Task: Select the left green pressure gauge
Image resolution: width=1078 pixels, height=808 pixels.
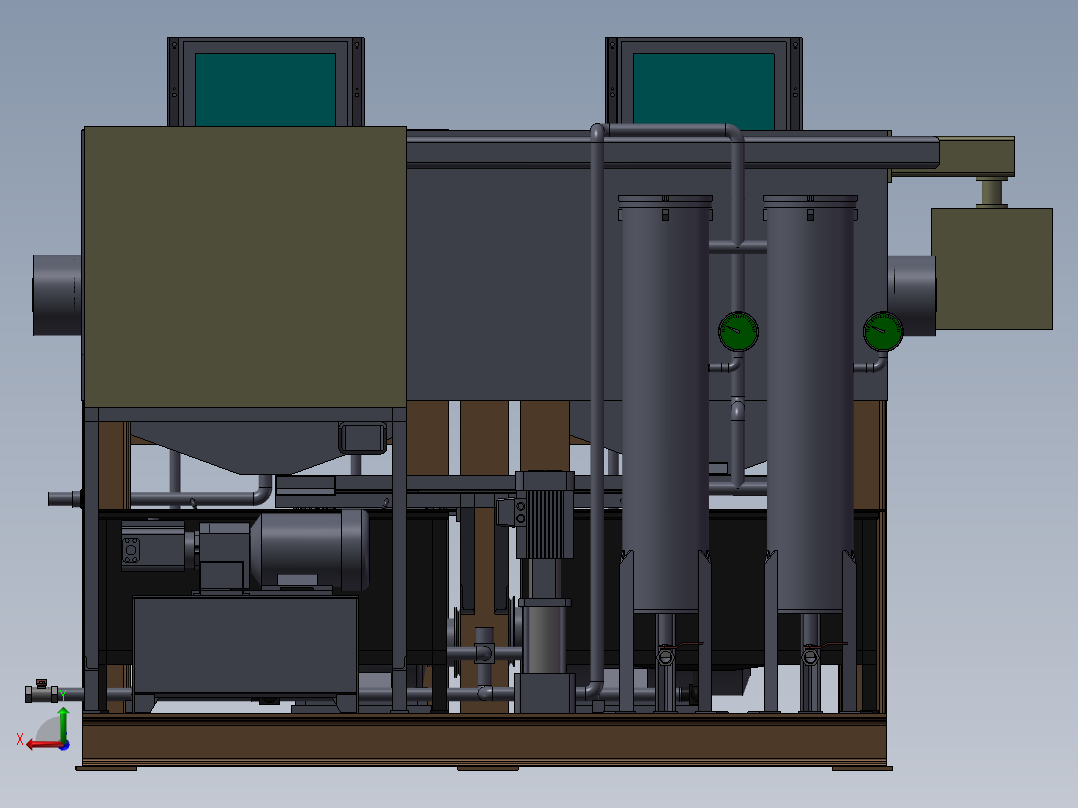Action: click(x=738, y=331)
